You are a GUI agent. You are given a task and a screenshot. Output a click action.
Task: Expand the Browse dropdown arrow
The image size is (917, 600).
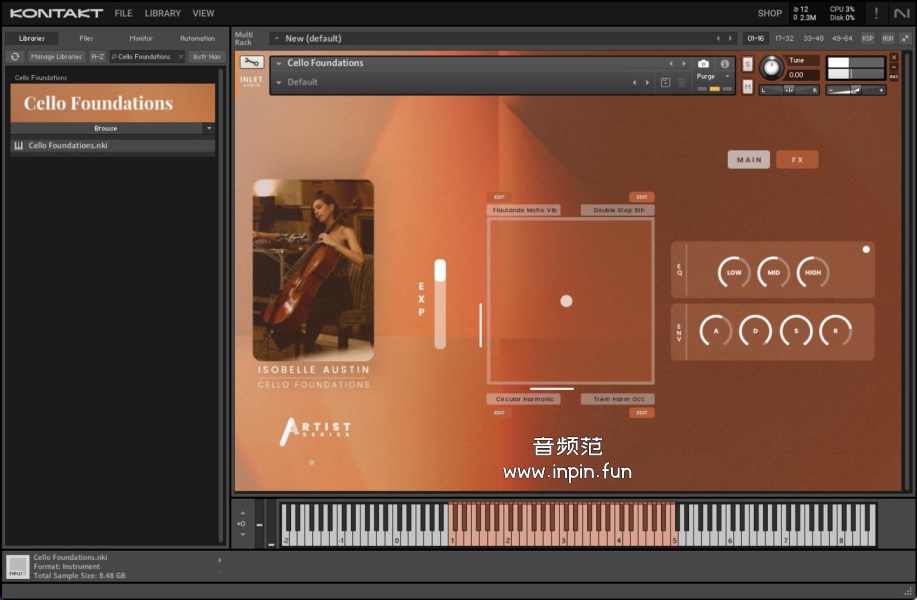click(208, 128)
